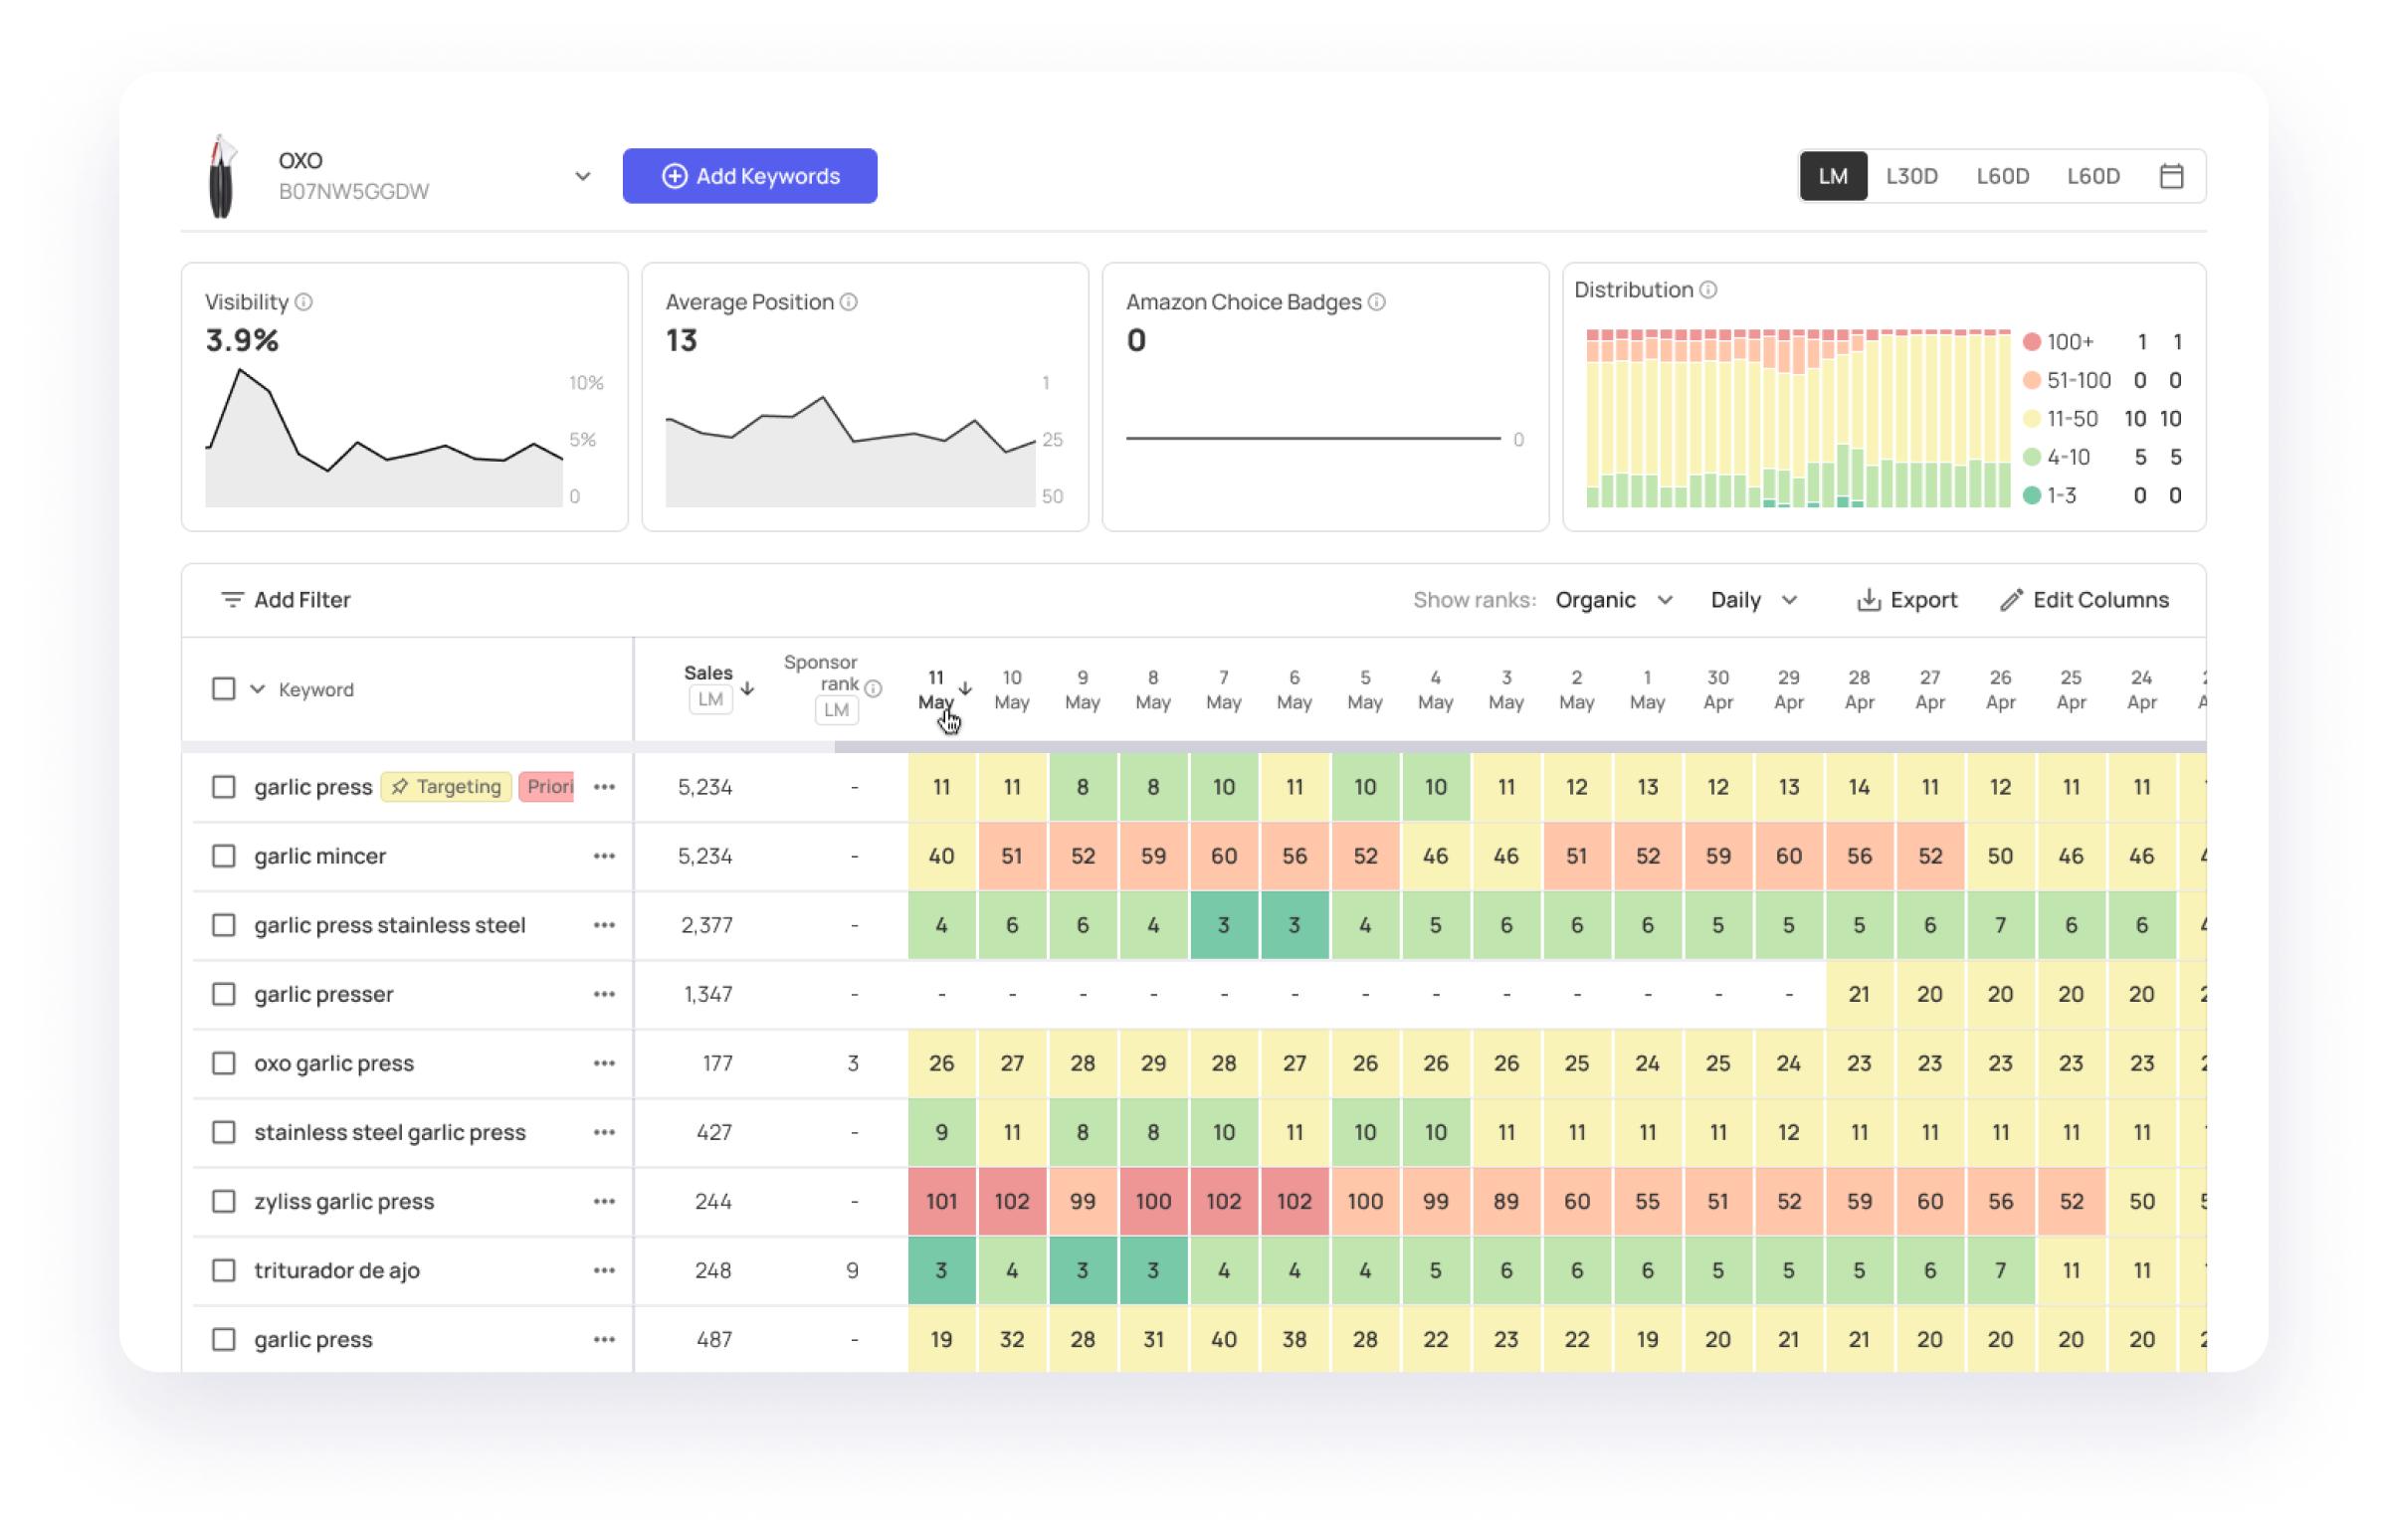Check the zyliss garlic press checkbox
Viewport: 2388px width, 1540px height.
[x=224, y=1201]
